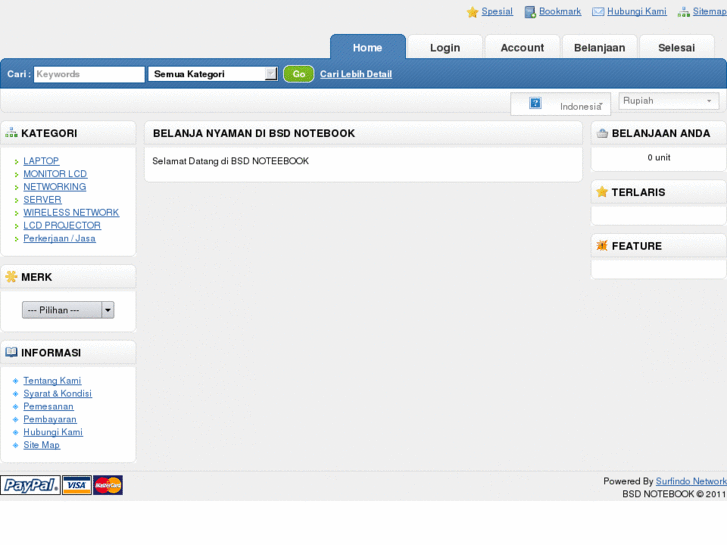Viewport: 727px width, 545px height.
Task: Click the Surfindo Network footer link
Action: tap(691, 481)
